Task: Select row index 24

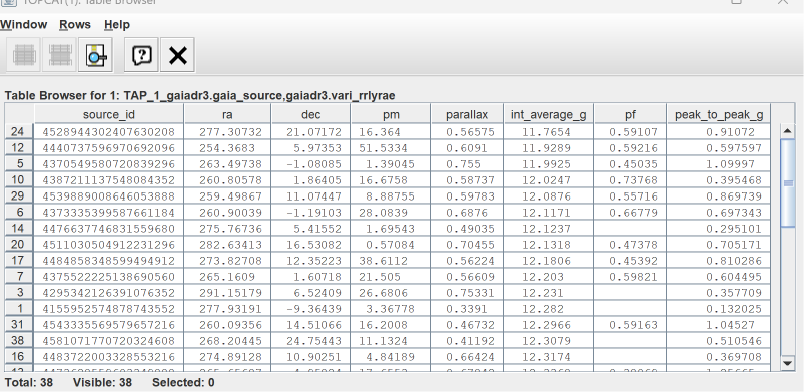Action: [x=18, y=132]
